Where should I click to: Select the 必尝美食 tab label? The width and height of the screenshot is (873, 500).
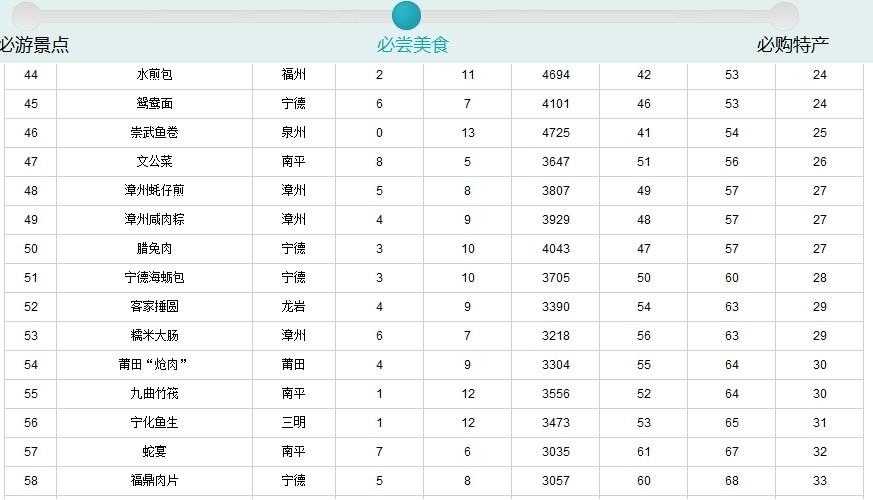(x=413, y=45)
